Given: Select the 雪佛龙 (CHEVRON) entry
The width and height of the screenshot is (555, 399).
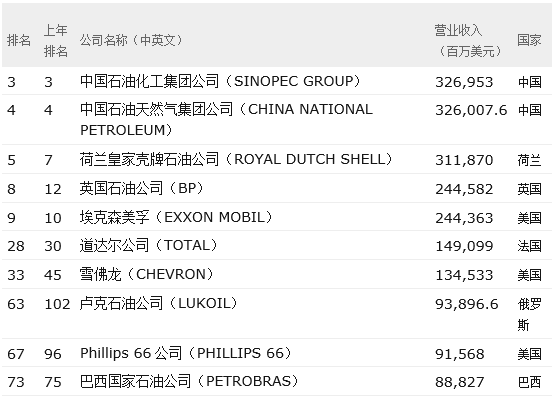Looking at the screenshot, I should click(x=147, y=274).
